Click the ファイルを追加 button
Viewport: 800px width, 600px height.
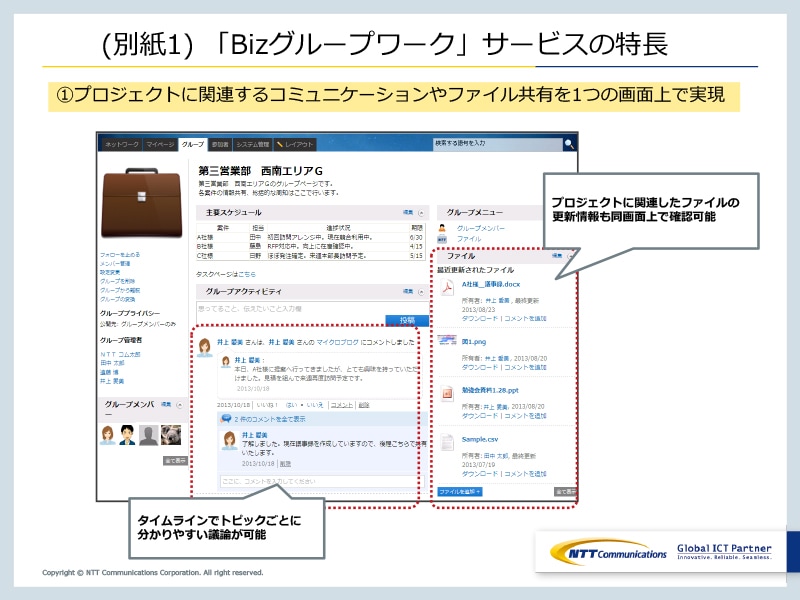(x=460, y=492)
